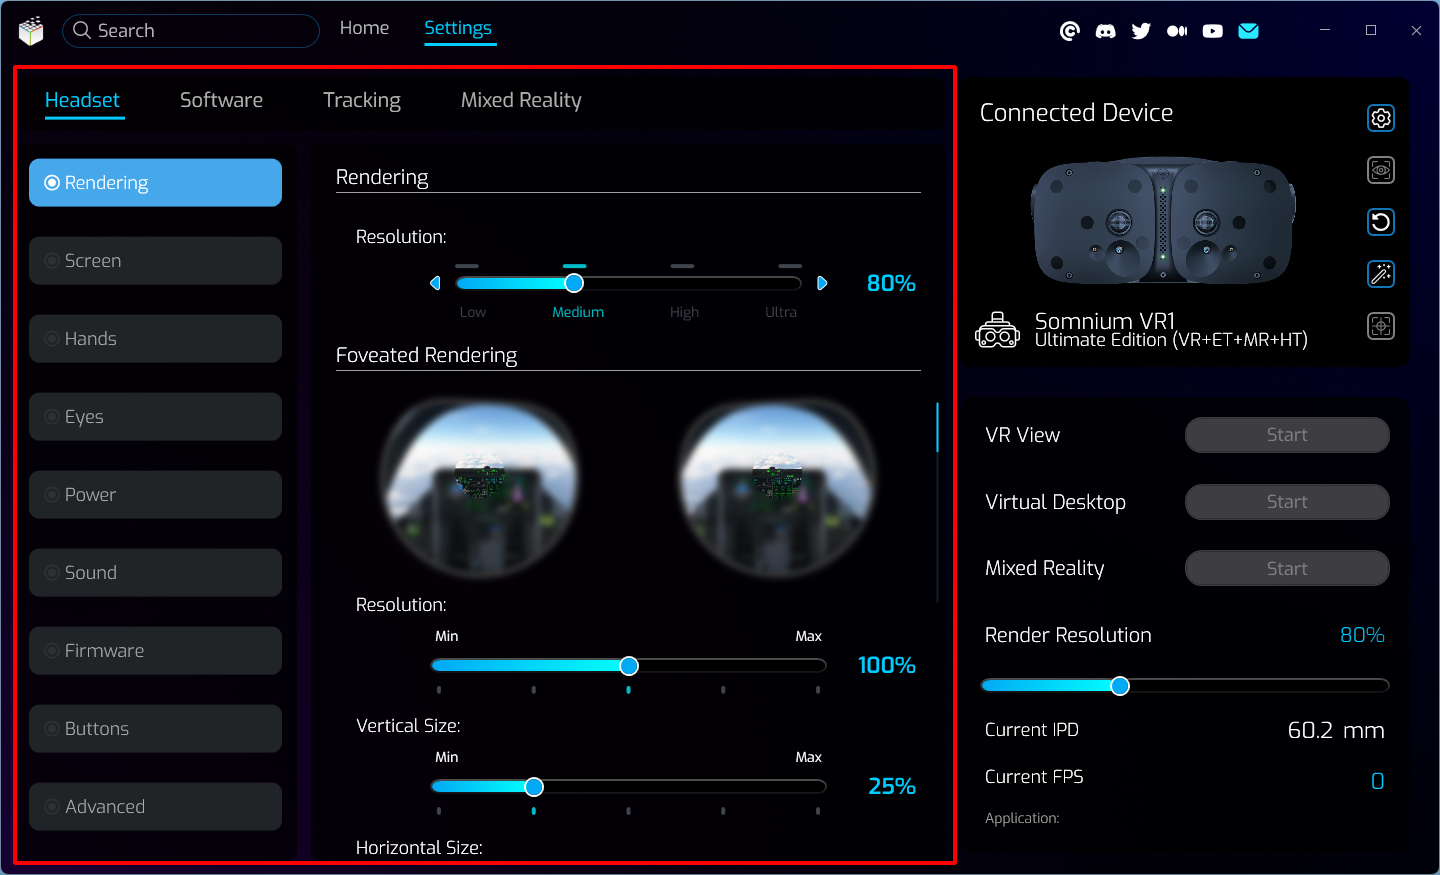Viewport: 1440px width, 875px height.
Task: Click the envelope mail icon
Action: click(1248, 31)
